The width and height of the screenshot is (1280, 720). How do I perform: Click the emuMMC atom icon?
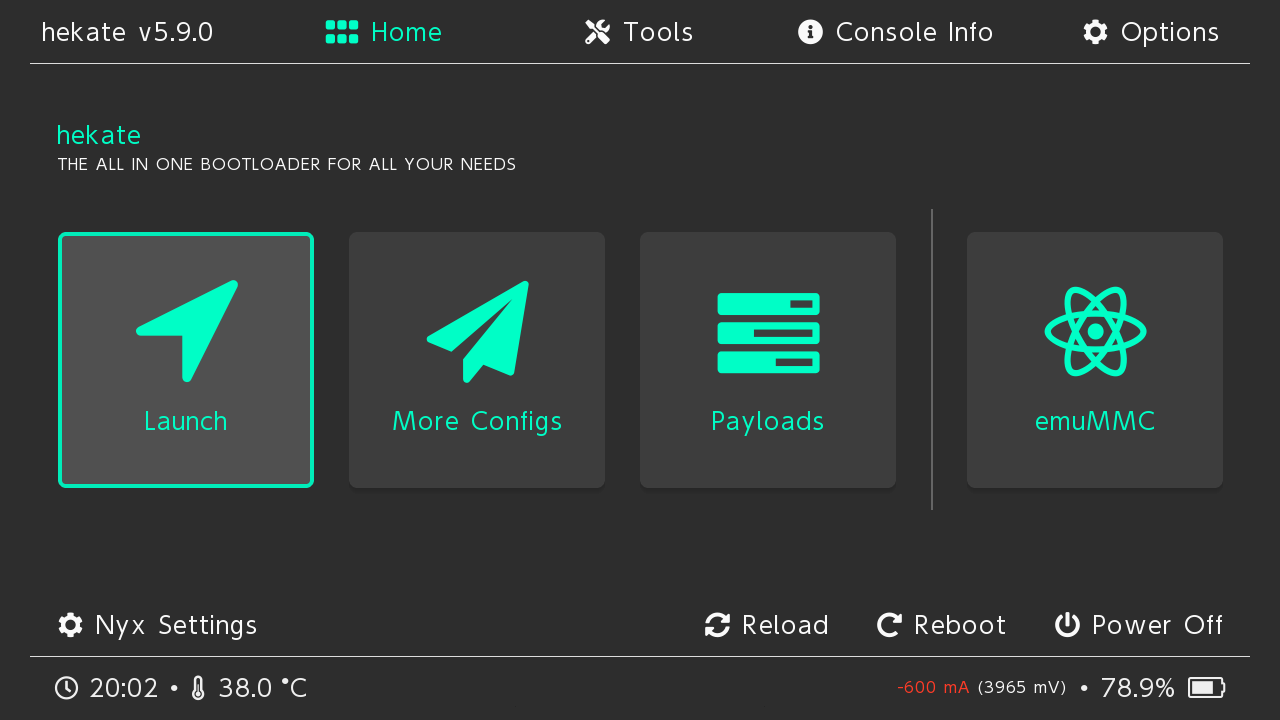click(x=1095, y=331)
